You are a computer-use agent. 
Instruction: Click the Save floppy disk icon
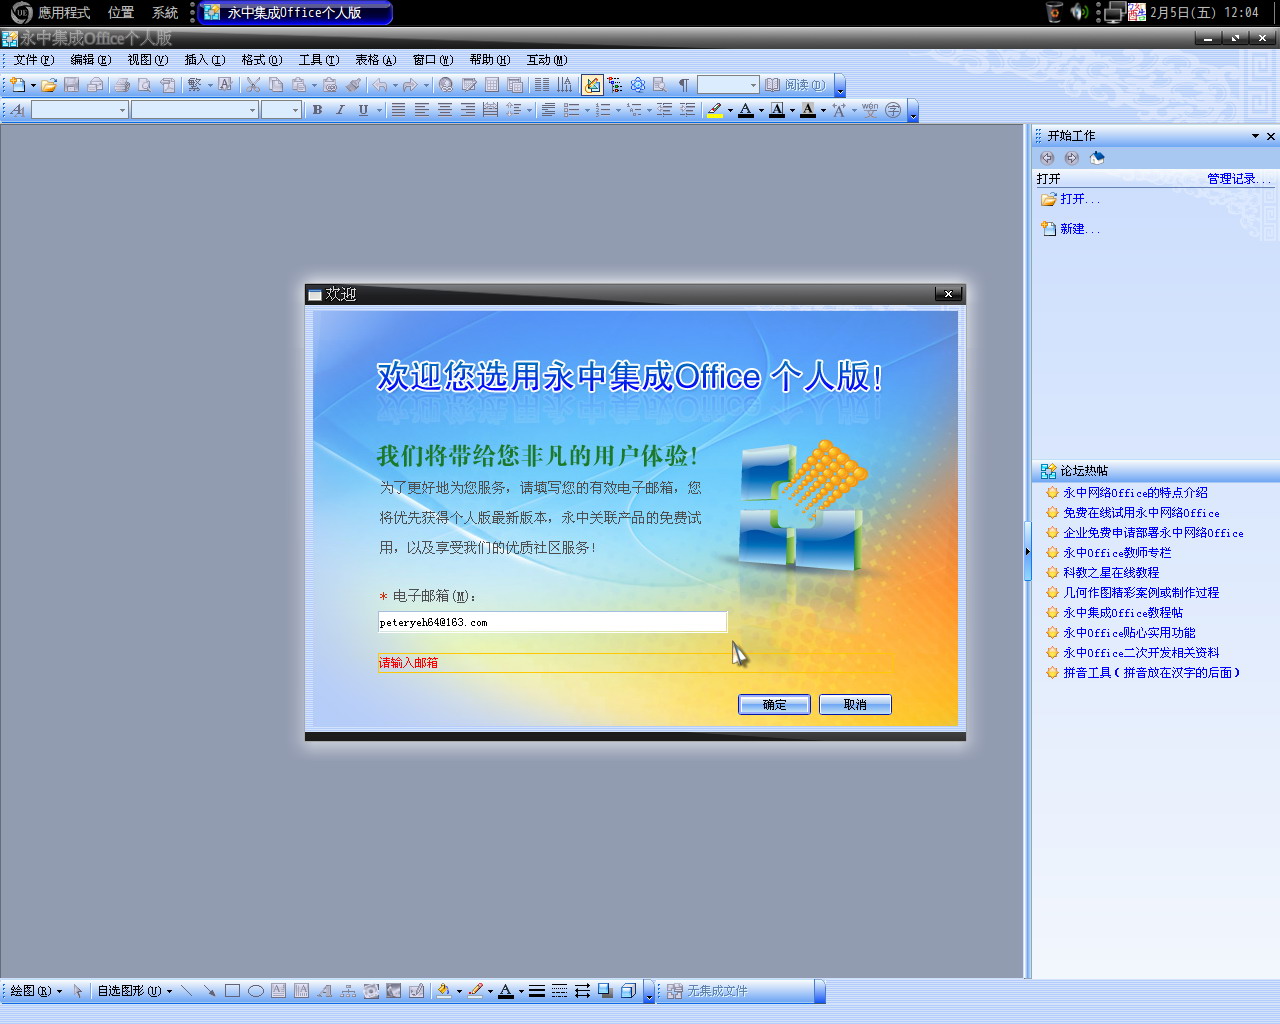(72, 85)
